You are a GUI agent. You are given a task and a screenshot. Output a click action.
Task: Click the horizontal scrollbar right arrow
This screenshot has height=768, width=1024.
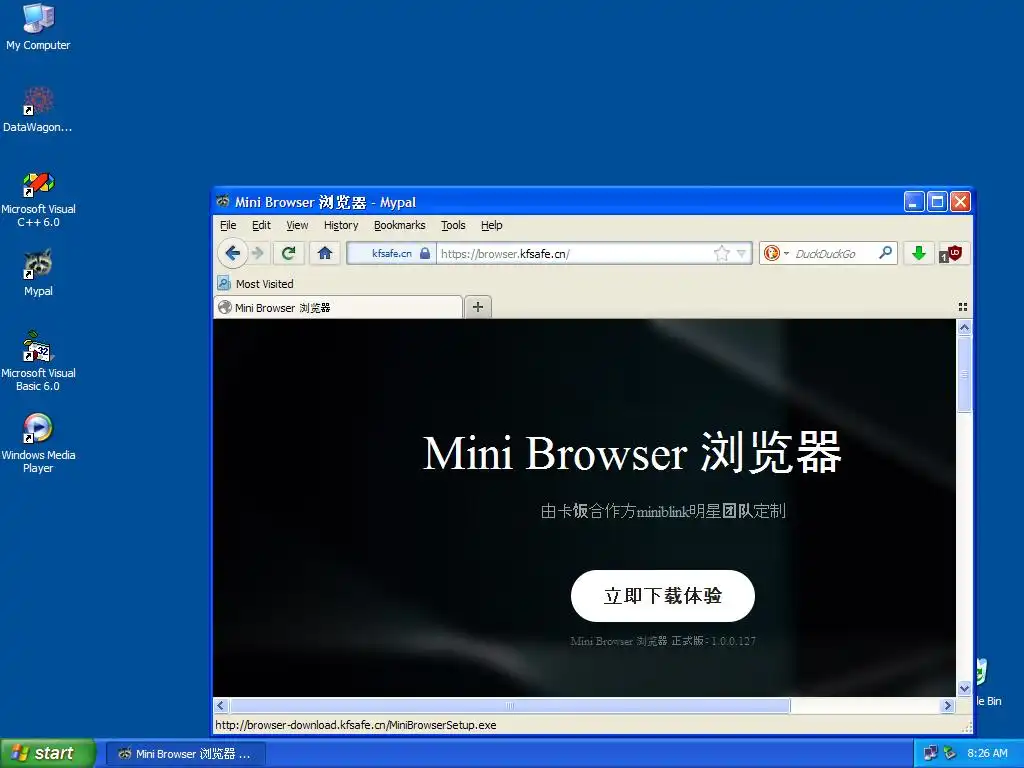948,705
